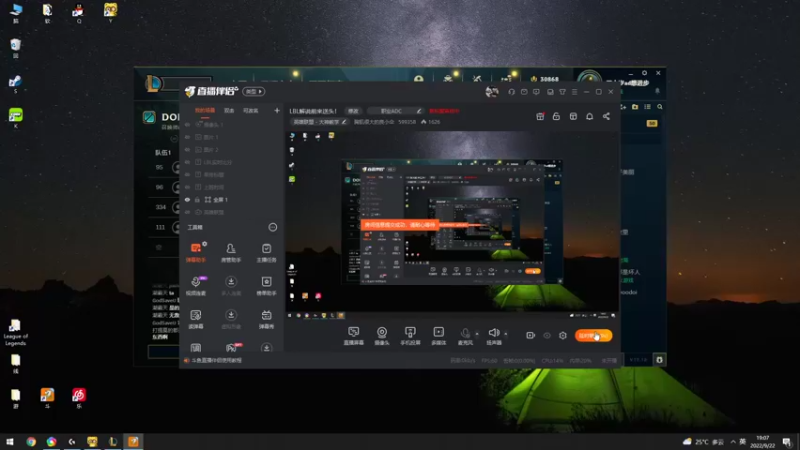Click the bottom-right corner icon of League client

[x=659, y=360]
